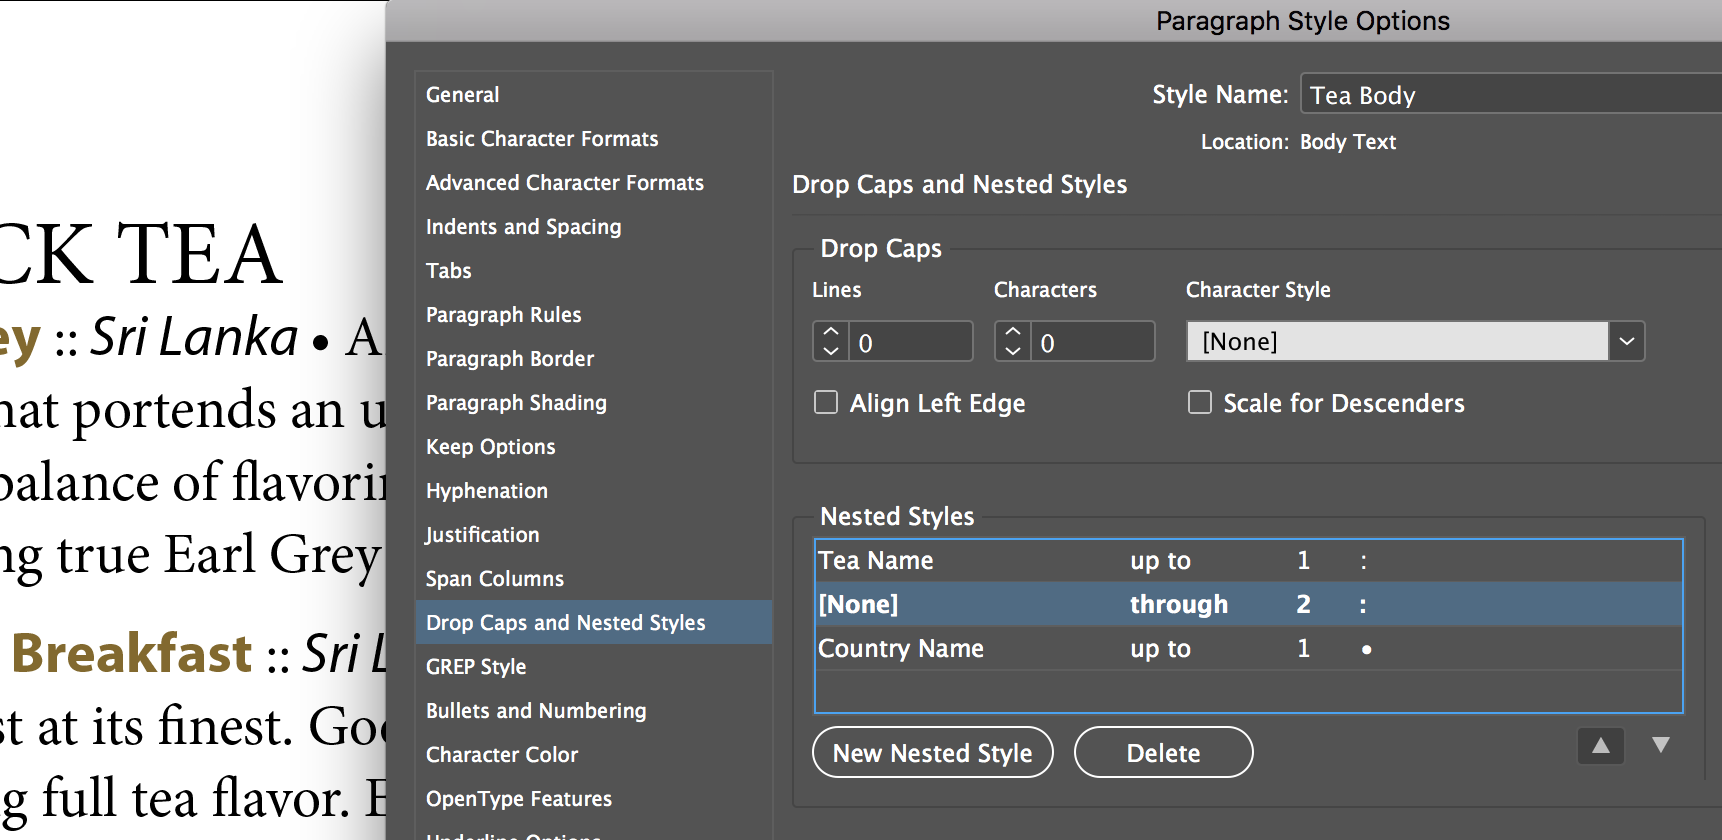Select the OpenType Features category
Viewport: 1722px width, 840px height.
[x=594, y=799]
